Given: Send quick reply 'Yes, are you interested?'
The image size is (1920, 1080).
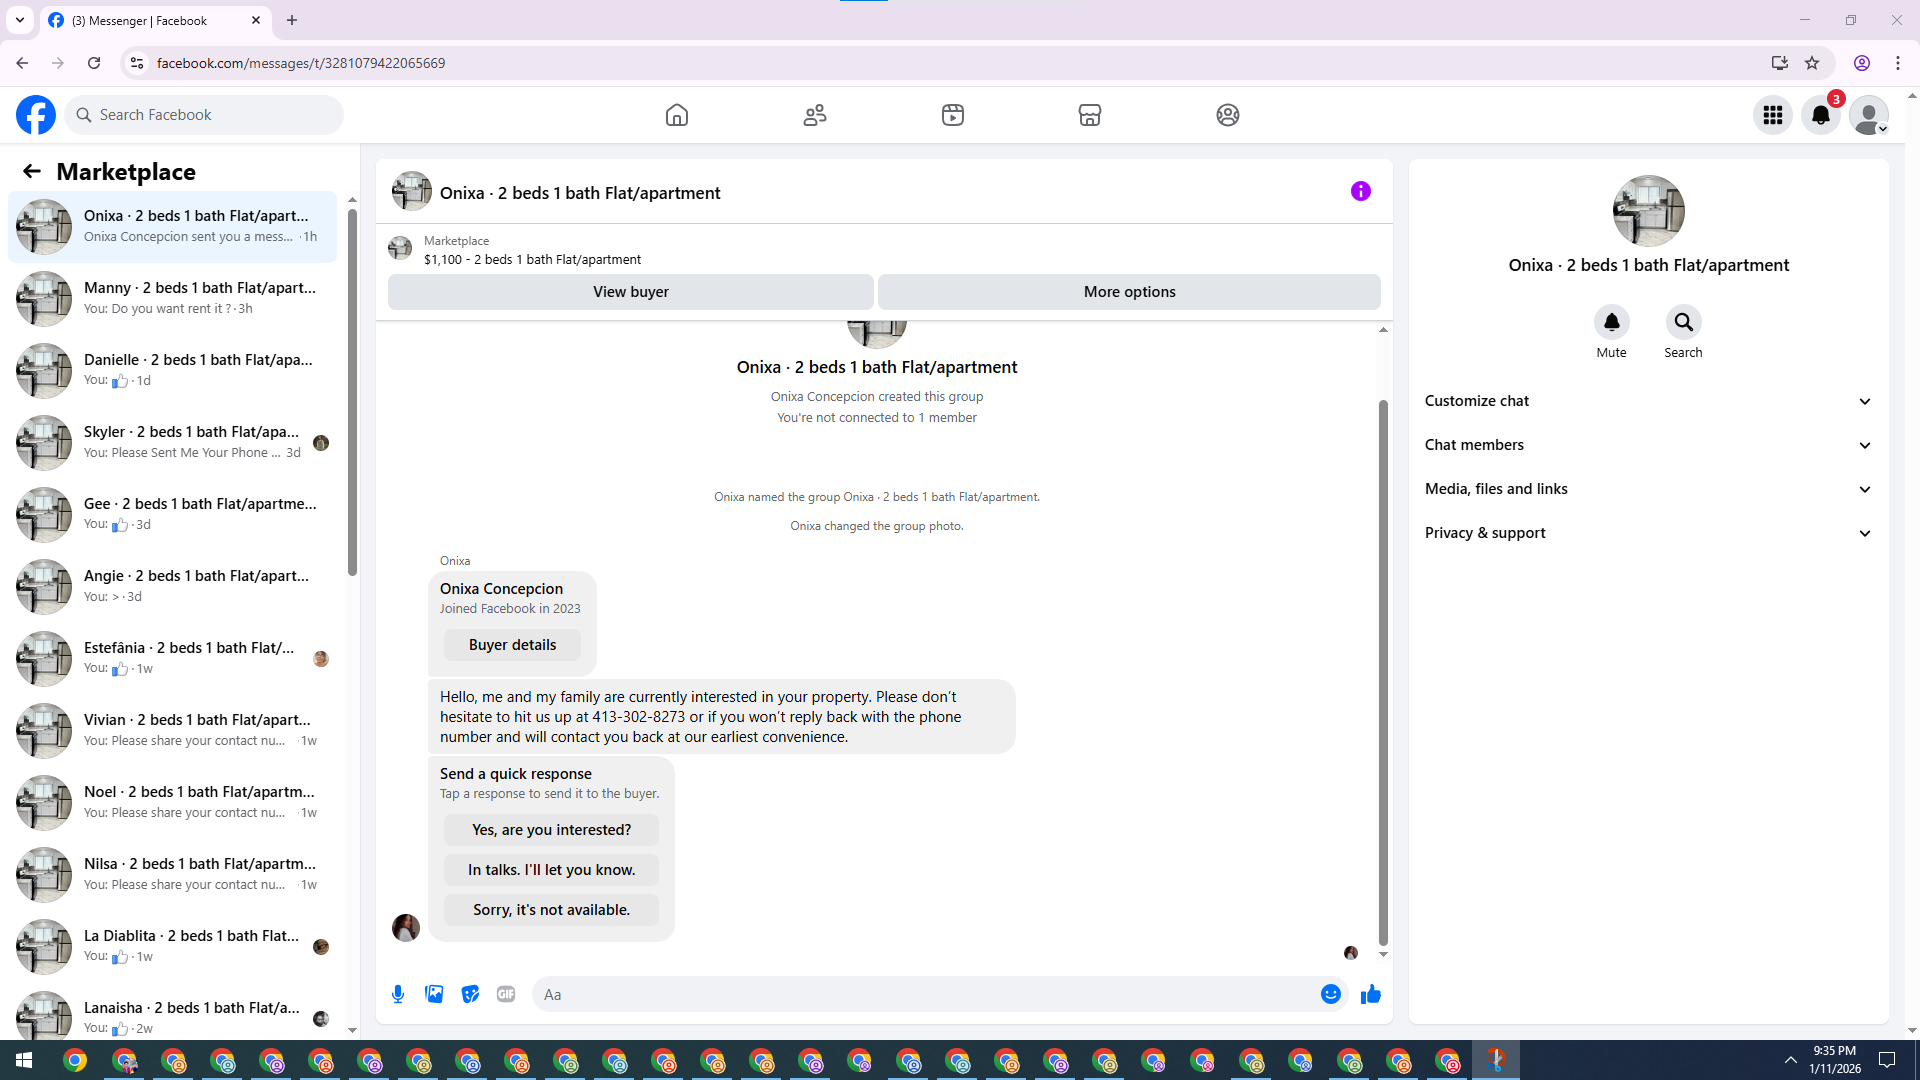Looking at the screenshot, I should click(551, 830).
